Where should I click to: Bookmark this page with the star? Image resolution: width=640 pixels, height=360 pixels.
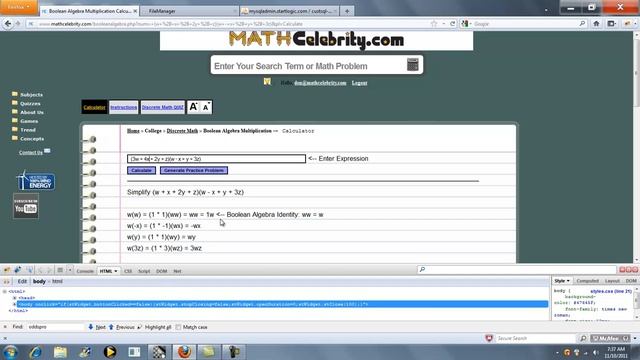(x=434, y=24)
